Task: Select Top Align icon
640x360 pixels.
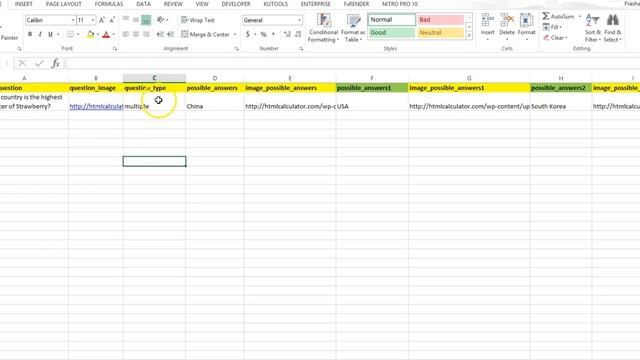Action: click(x=126, y=20)
